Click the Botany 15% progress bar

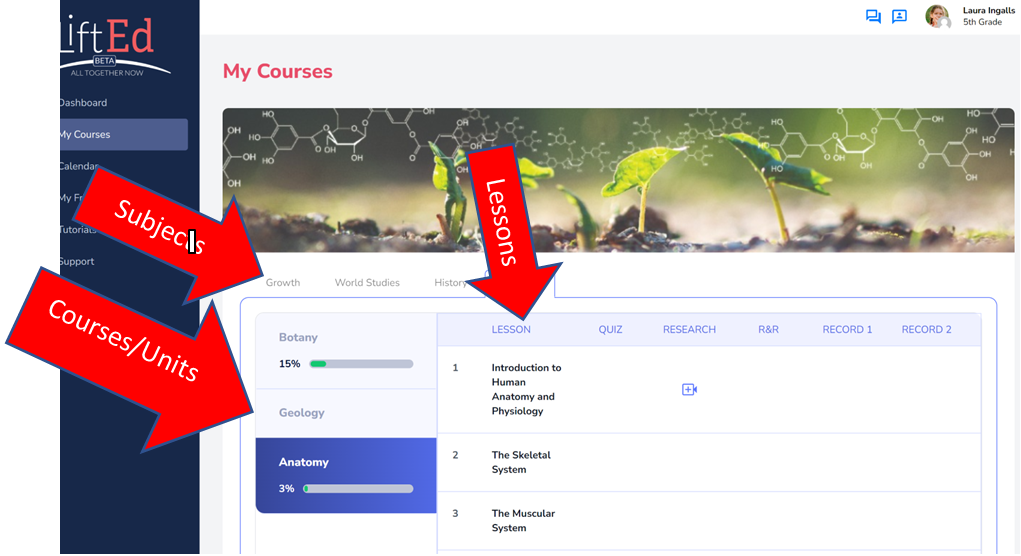point(361,364)
